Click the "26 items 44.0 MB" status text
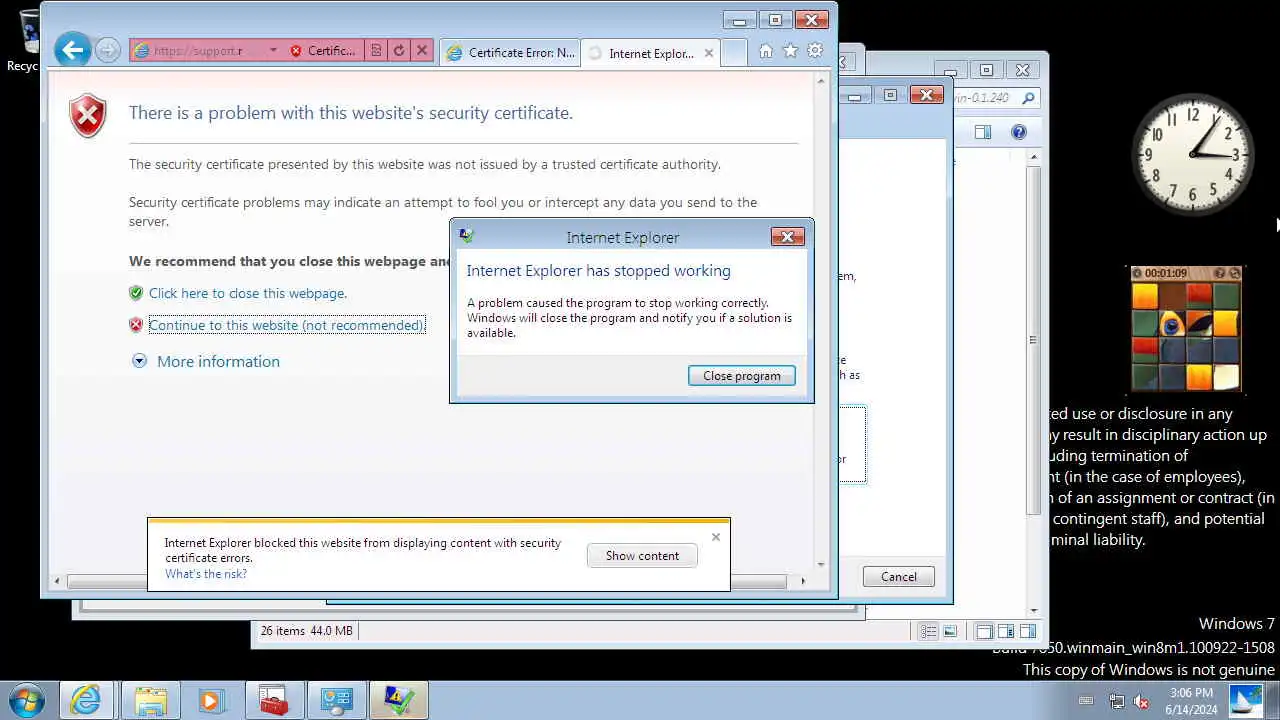 (x=306, y=631)
